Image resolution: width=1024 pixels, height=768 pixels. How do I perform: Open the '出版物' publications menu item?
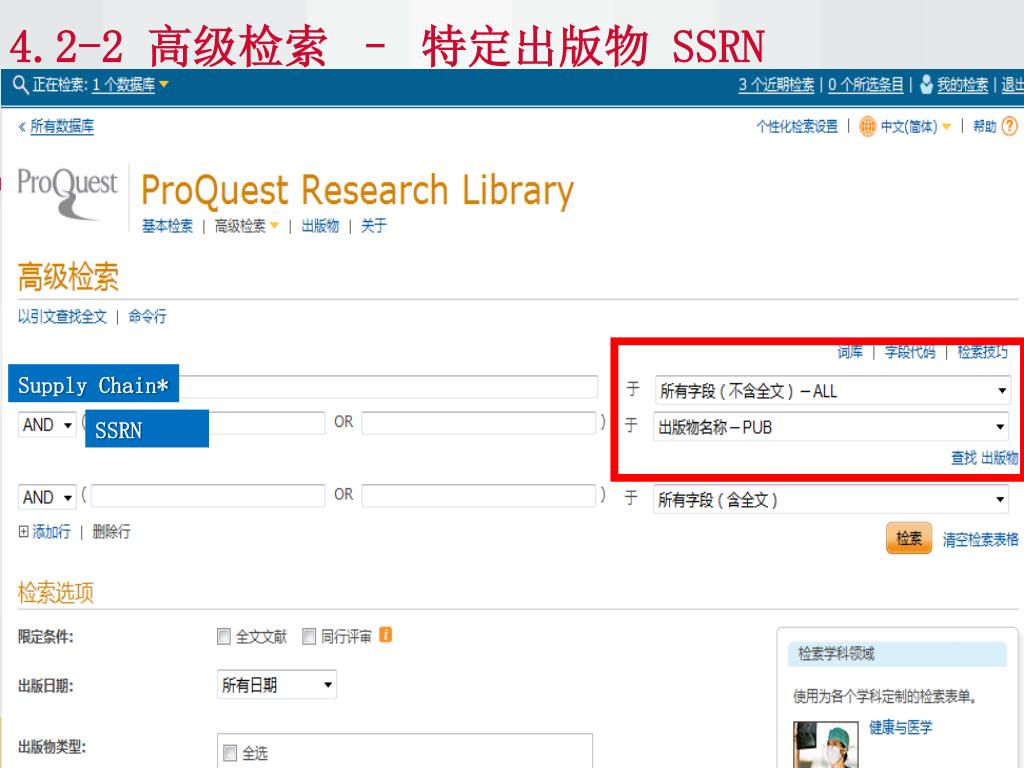320,226
